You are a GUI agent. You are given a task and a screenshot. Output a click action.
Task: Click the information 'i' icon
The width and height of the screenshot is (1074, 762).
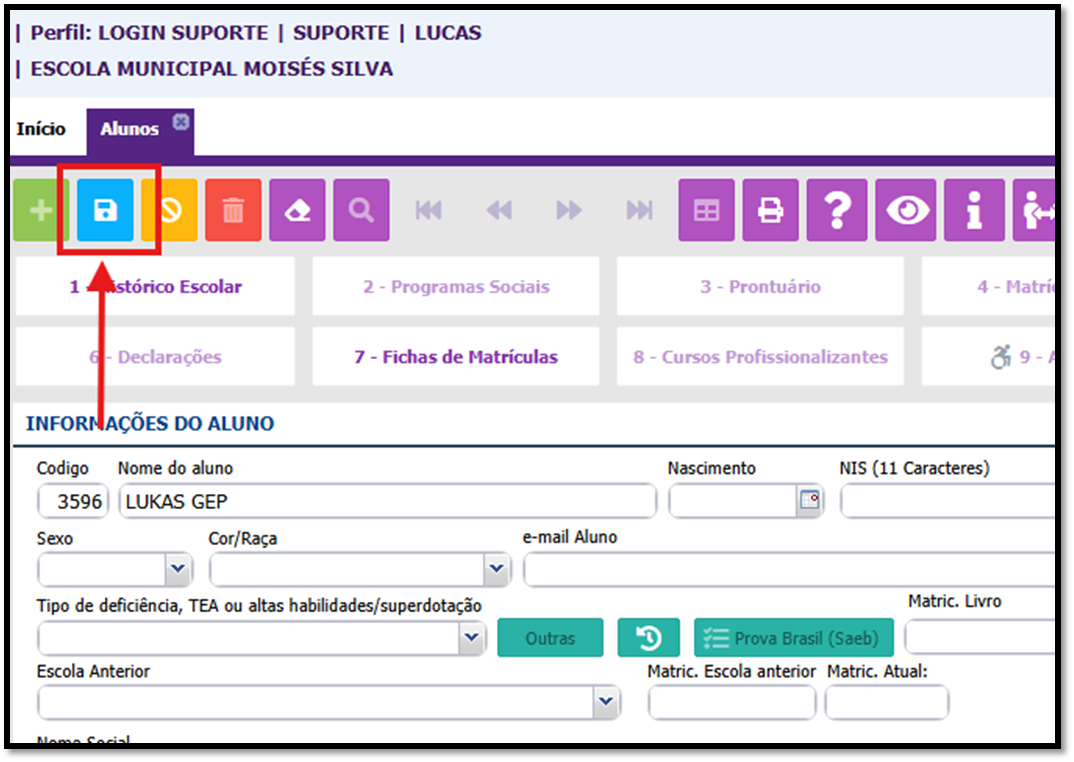[973, 211]
